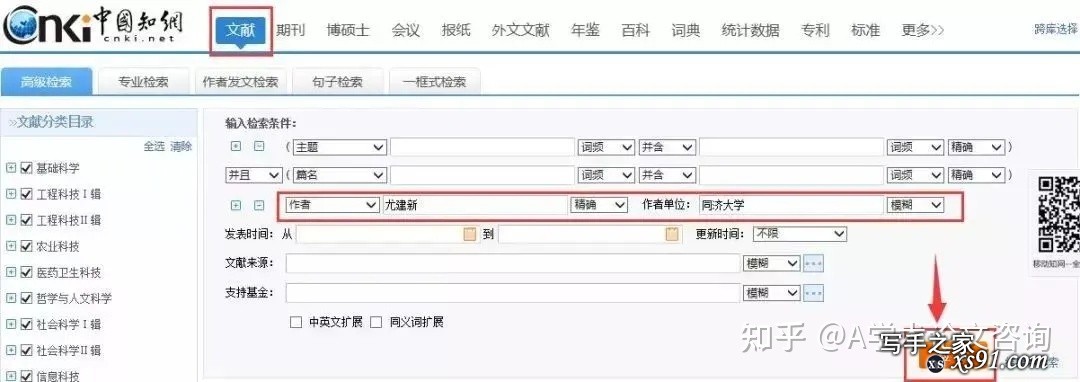Viewport: 1080px width, 382px height.
Task: Switch to the 报纸 tab
Action: [x=456, y=30]
